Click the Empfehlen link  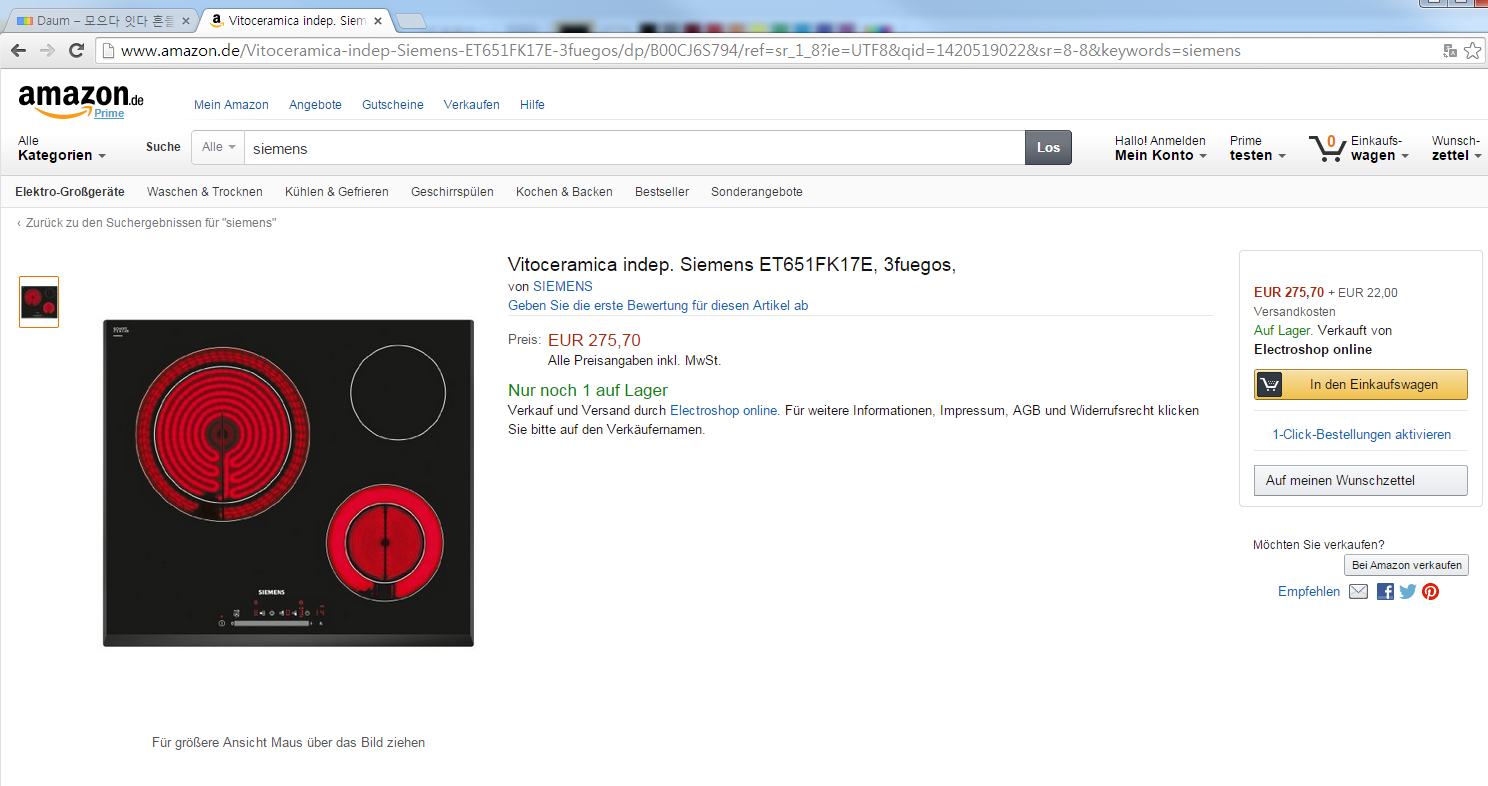1309,592
